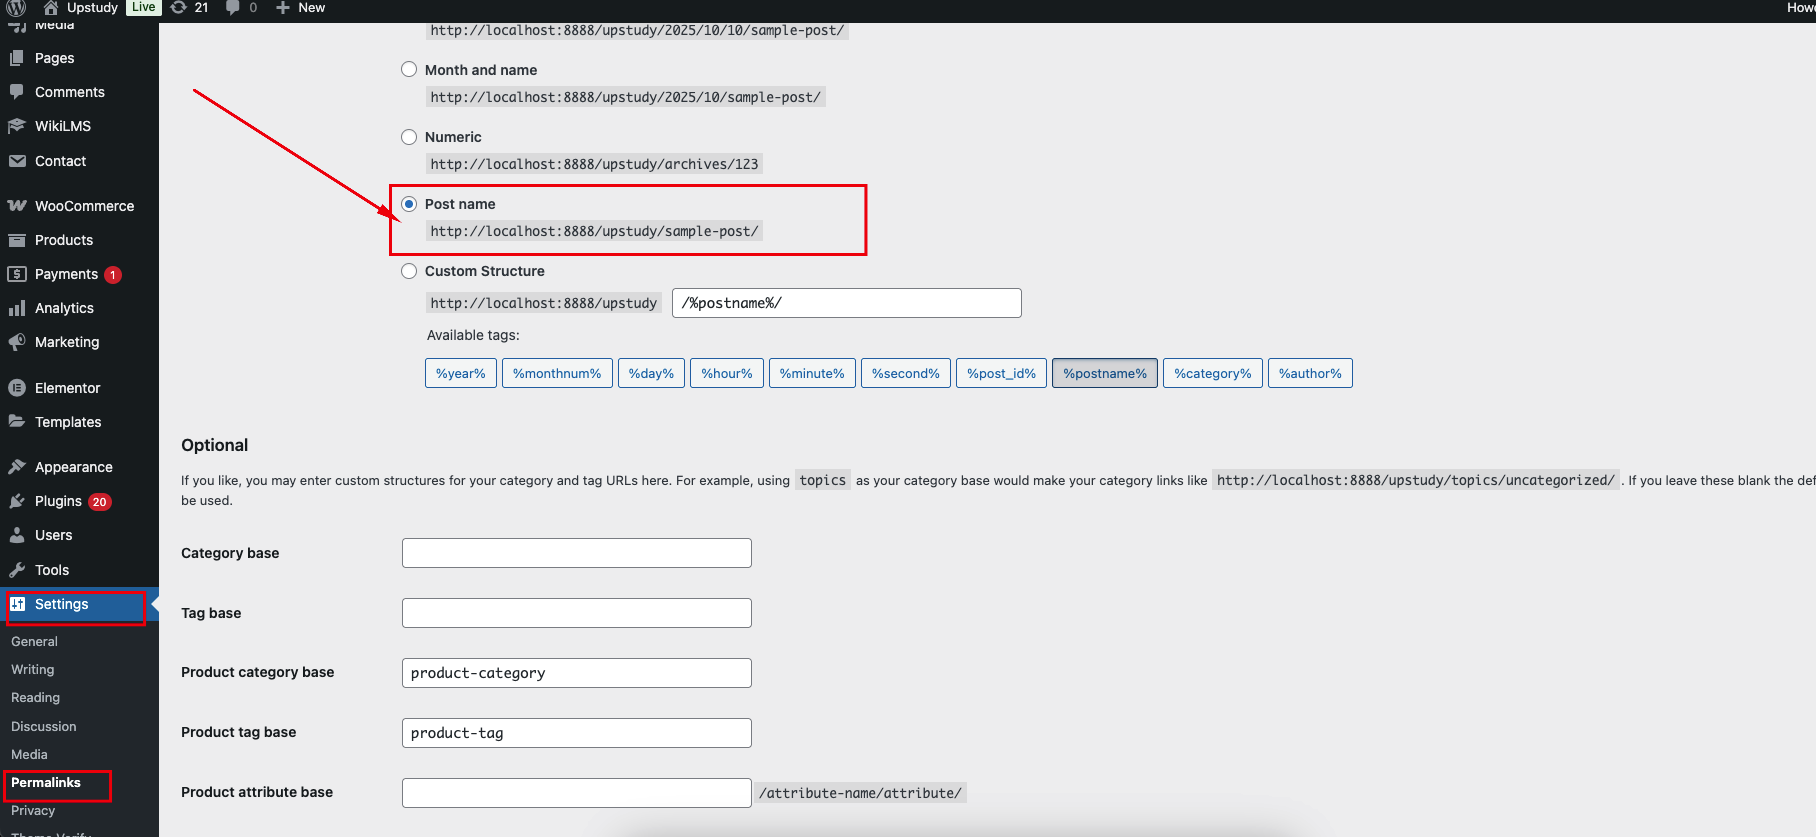Choose the Custom Structure radio option
The height and width of the screenshot is (837, 1816).
pyautogui.click(x=409, y=271)
